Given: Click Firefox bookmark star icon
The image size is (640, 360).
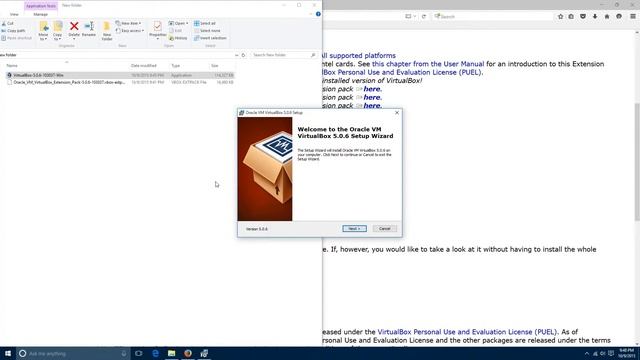Looking at the screenshot, I should (560, 16).
